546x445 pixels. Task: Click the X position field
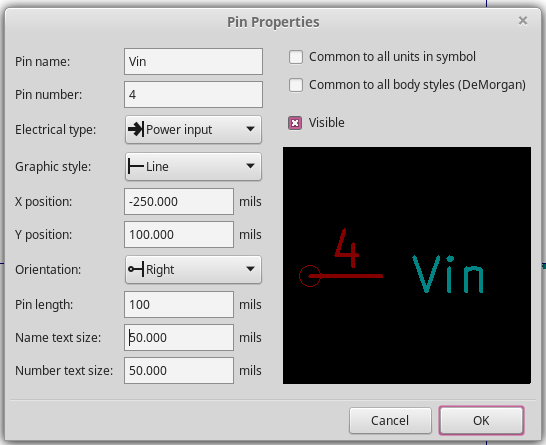[x=179, y=202]
